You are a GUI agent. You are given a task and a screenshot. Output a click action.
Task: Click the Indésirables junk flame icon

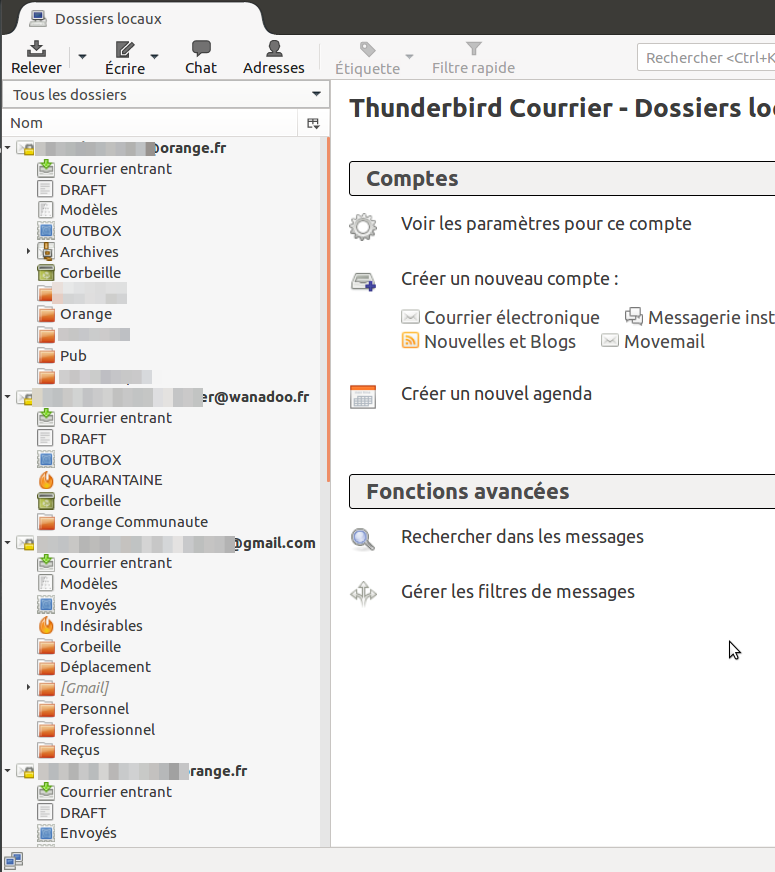click(x=46, y=626)
